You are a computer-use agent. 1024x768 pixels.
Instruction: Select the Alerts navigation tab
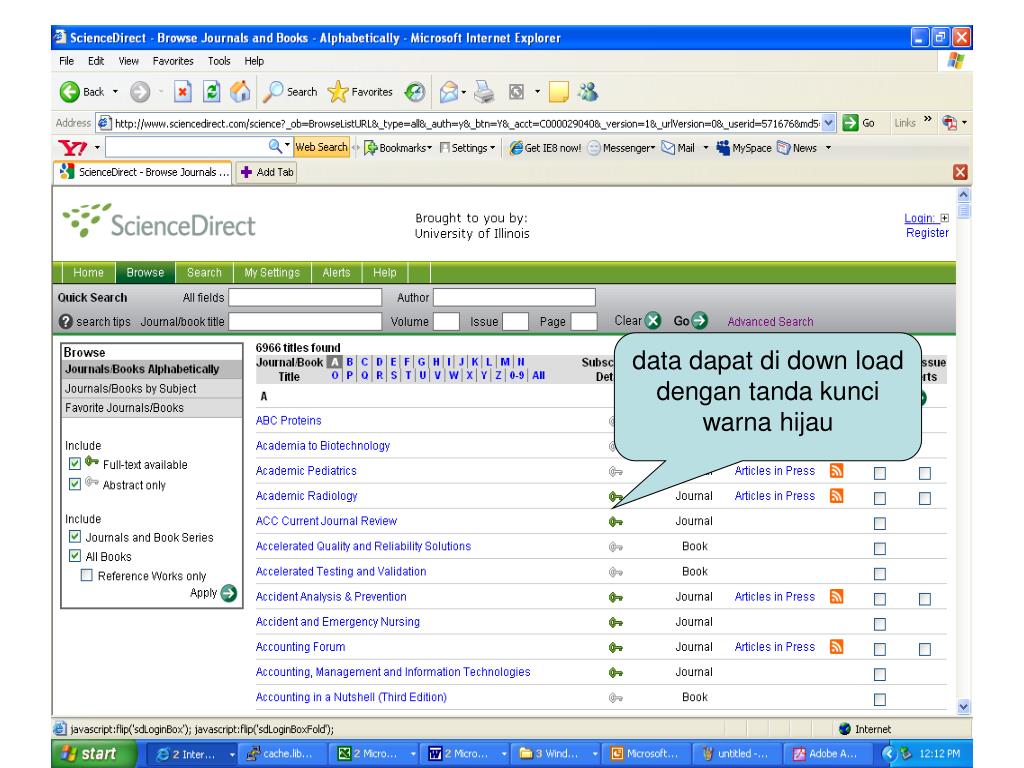pyautogui.click(x=336, y=272)
